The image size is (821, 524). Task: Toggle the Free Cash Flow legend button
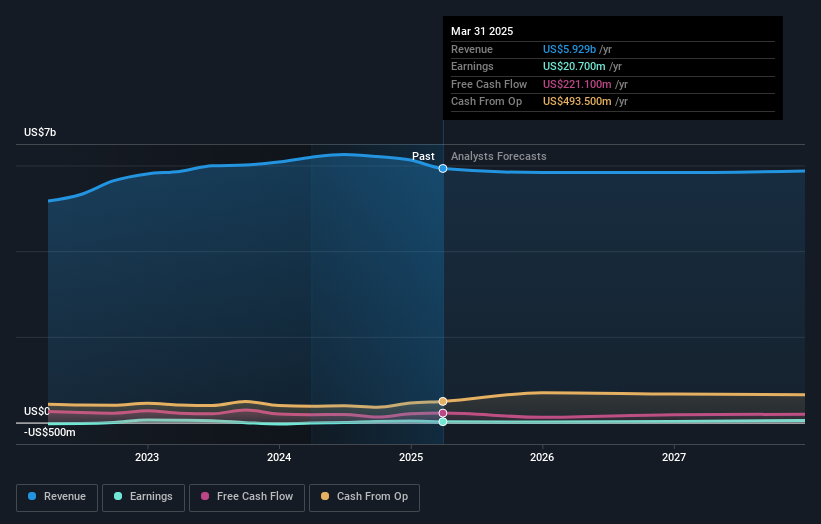[247, 497]
